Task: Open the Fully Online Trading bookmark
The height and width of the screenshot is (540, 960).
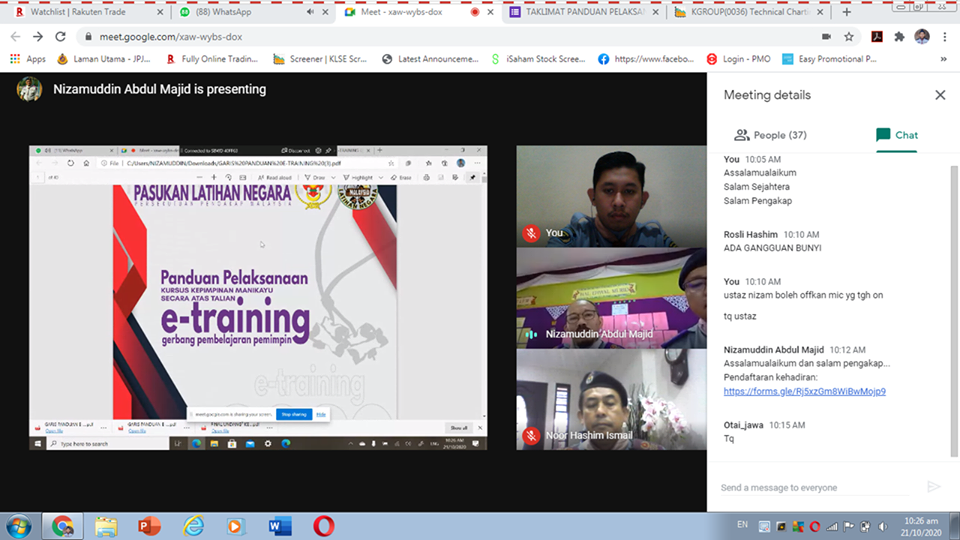Action: click(x=212, y=59)
